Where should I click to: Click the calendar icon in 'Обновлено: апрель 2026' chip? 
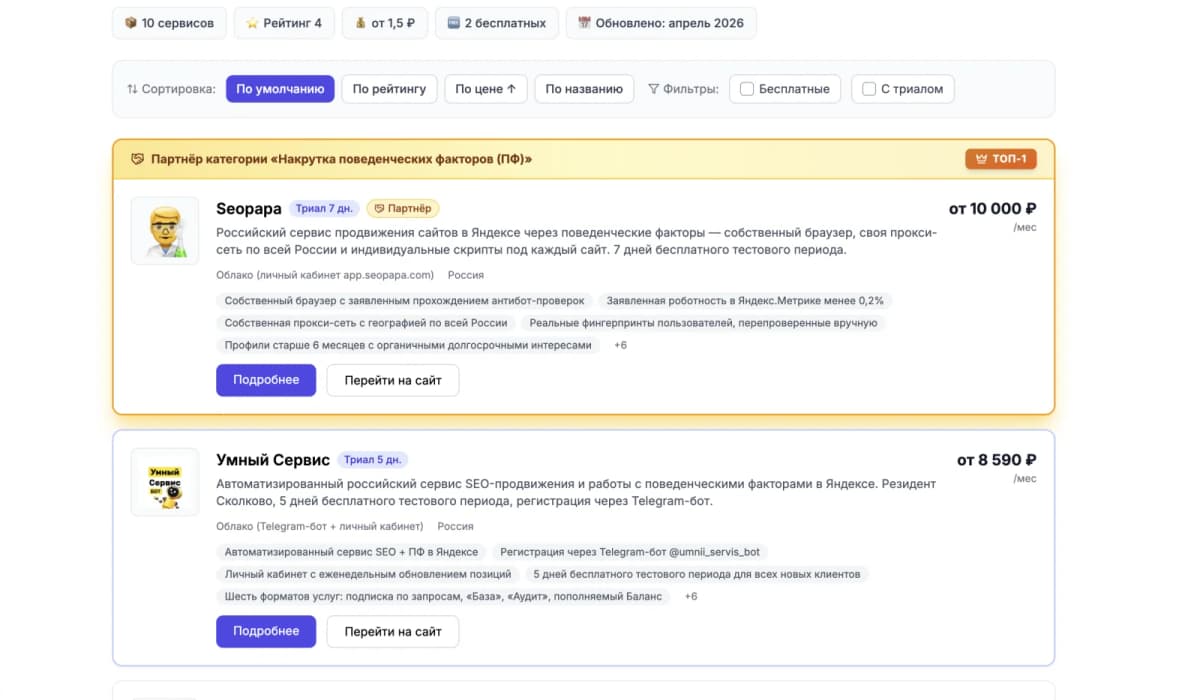click(584, 23)
